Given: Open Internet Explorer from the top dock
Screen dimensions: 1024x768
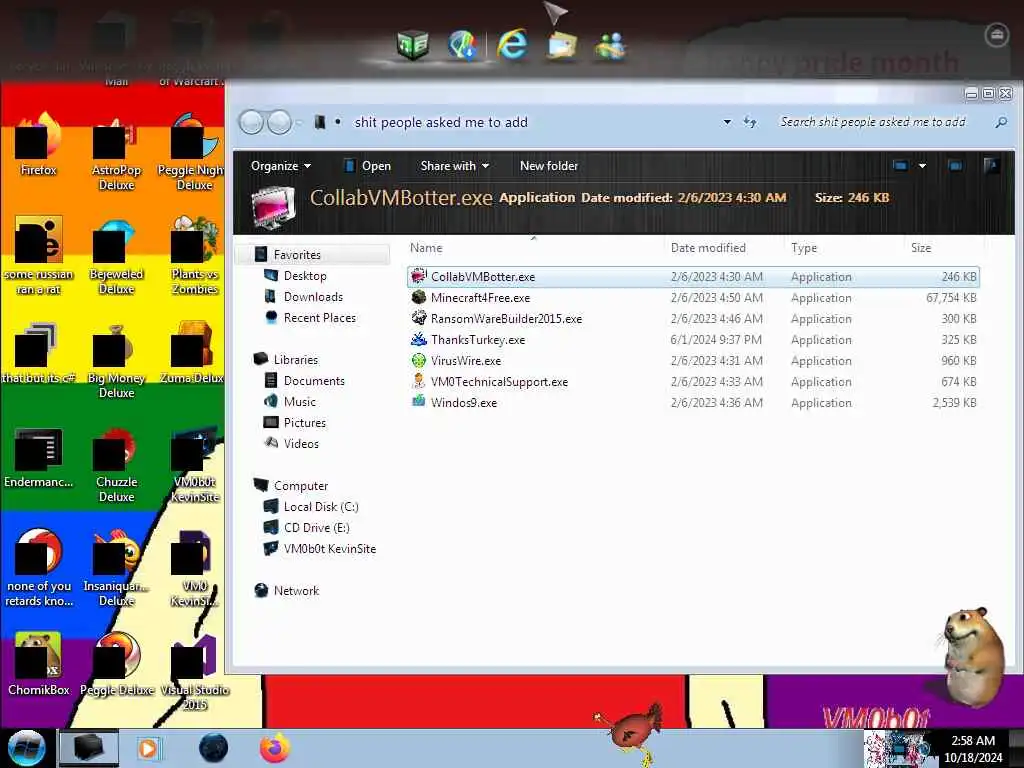Looking at the screenshot, I should [x=512, y=46].
